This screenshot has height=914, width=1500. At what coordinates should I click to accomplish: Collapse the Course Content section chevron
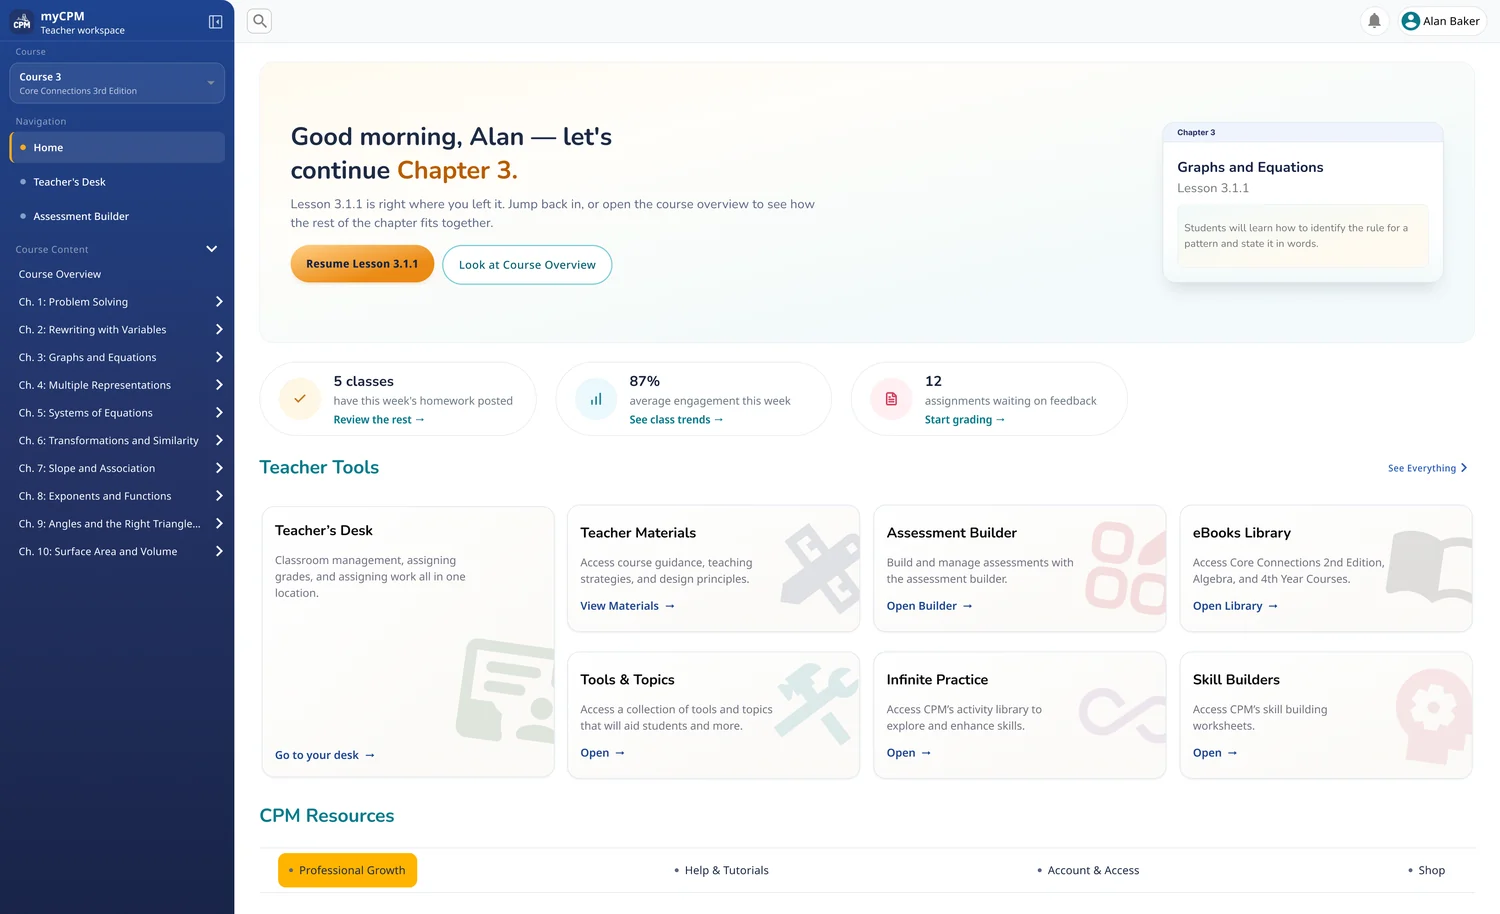coord(212,249)
